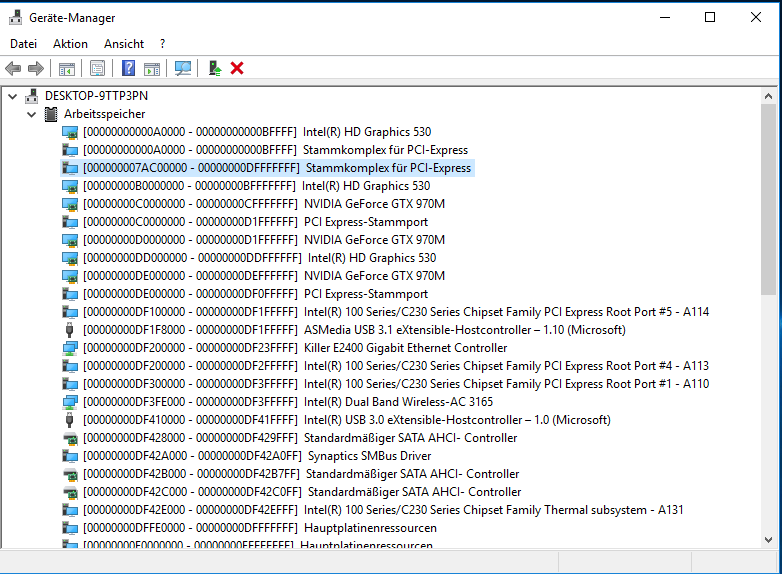Select SATA AHCI Controller at DF42C000
This screenshot has height=574, width=782.
click(x=302, y=492)
